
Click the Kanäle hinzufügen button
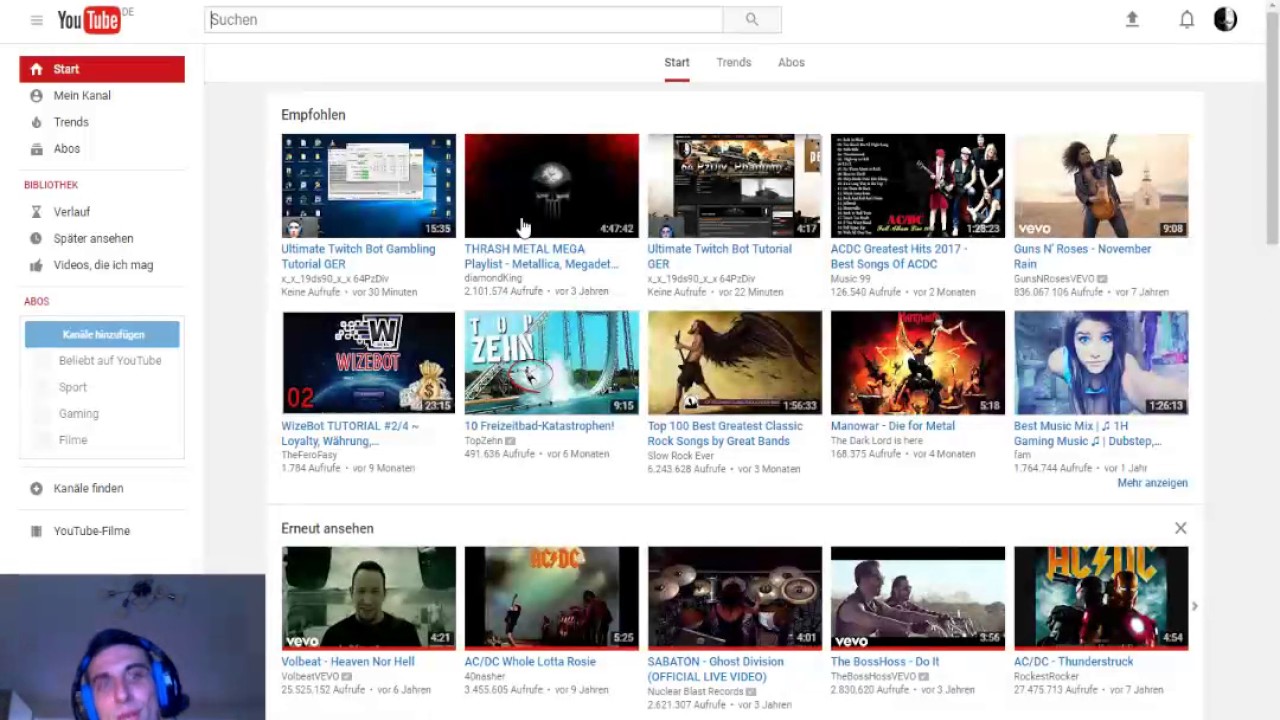(x=102, y=334)
